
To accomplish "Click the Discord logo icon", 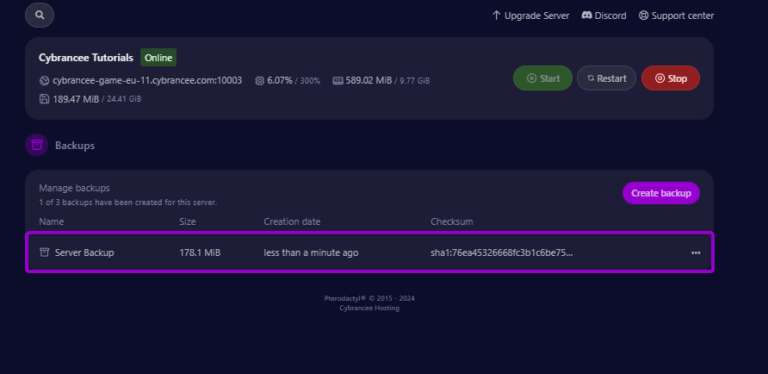I will pyautogui.click(x=586, y=15).
